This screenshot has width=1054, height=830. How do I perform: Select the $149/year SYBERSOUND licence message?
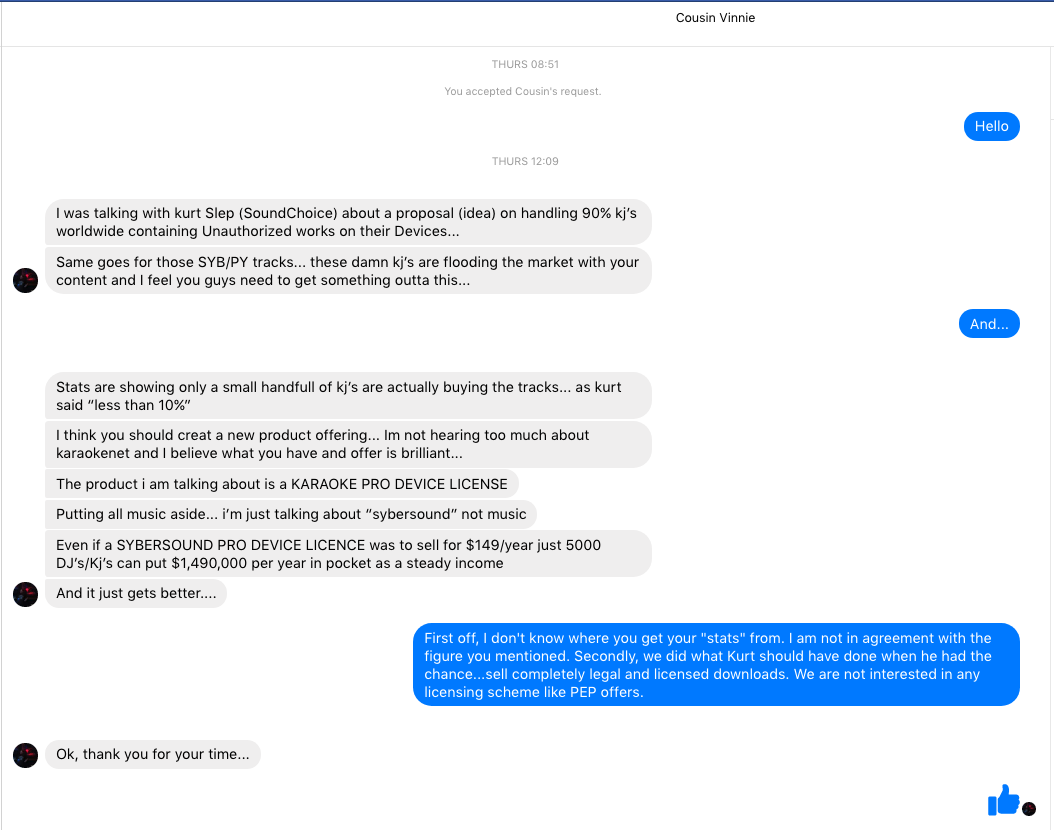pos(348,554)
